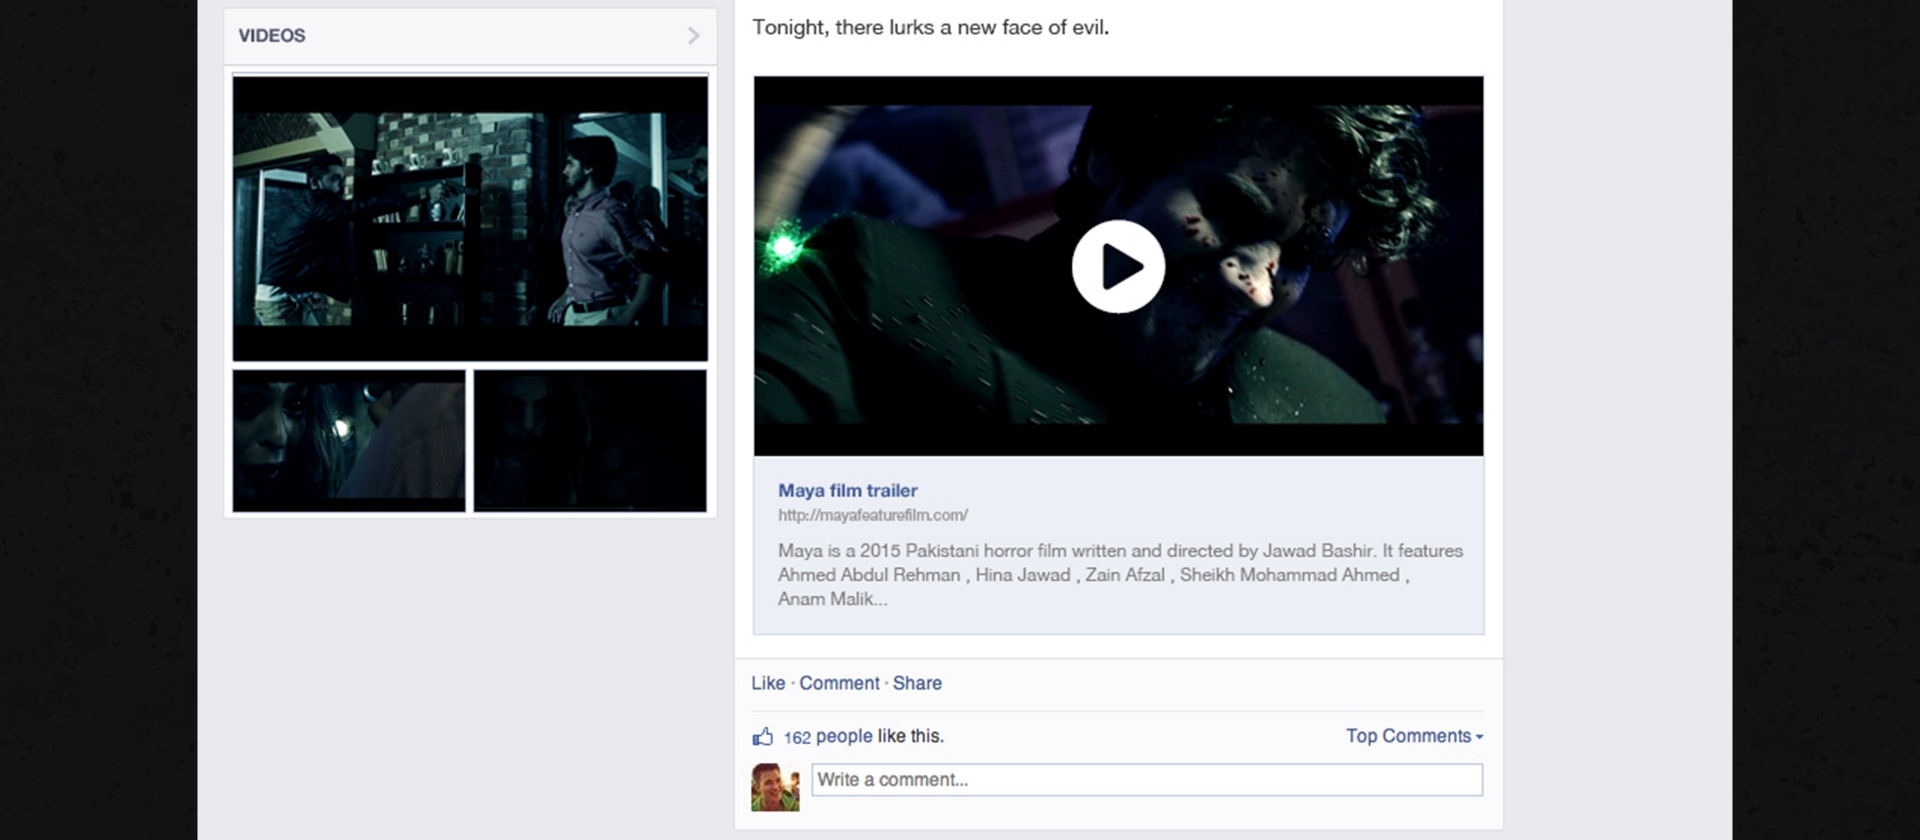Open the darkest small video thumbnail
Screen dimensions: 1920x840
click(x=590, y=440)
